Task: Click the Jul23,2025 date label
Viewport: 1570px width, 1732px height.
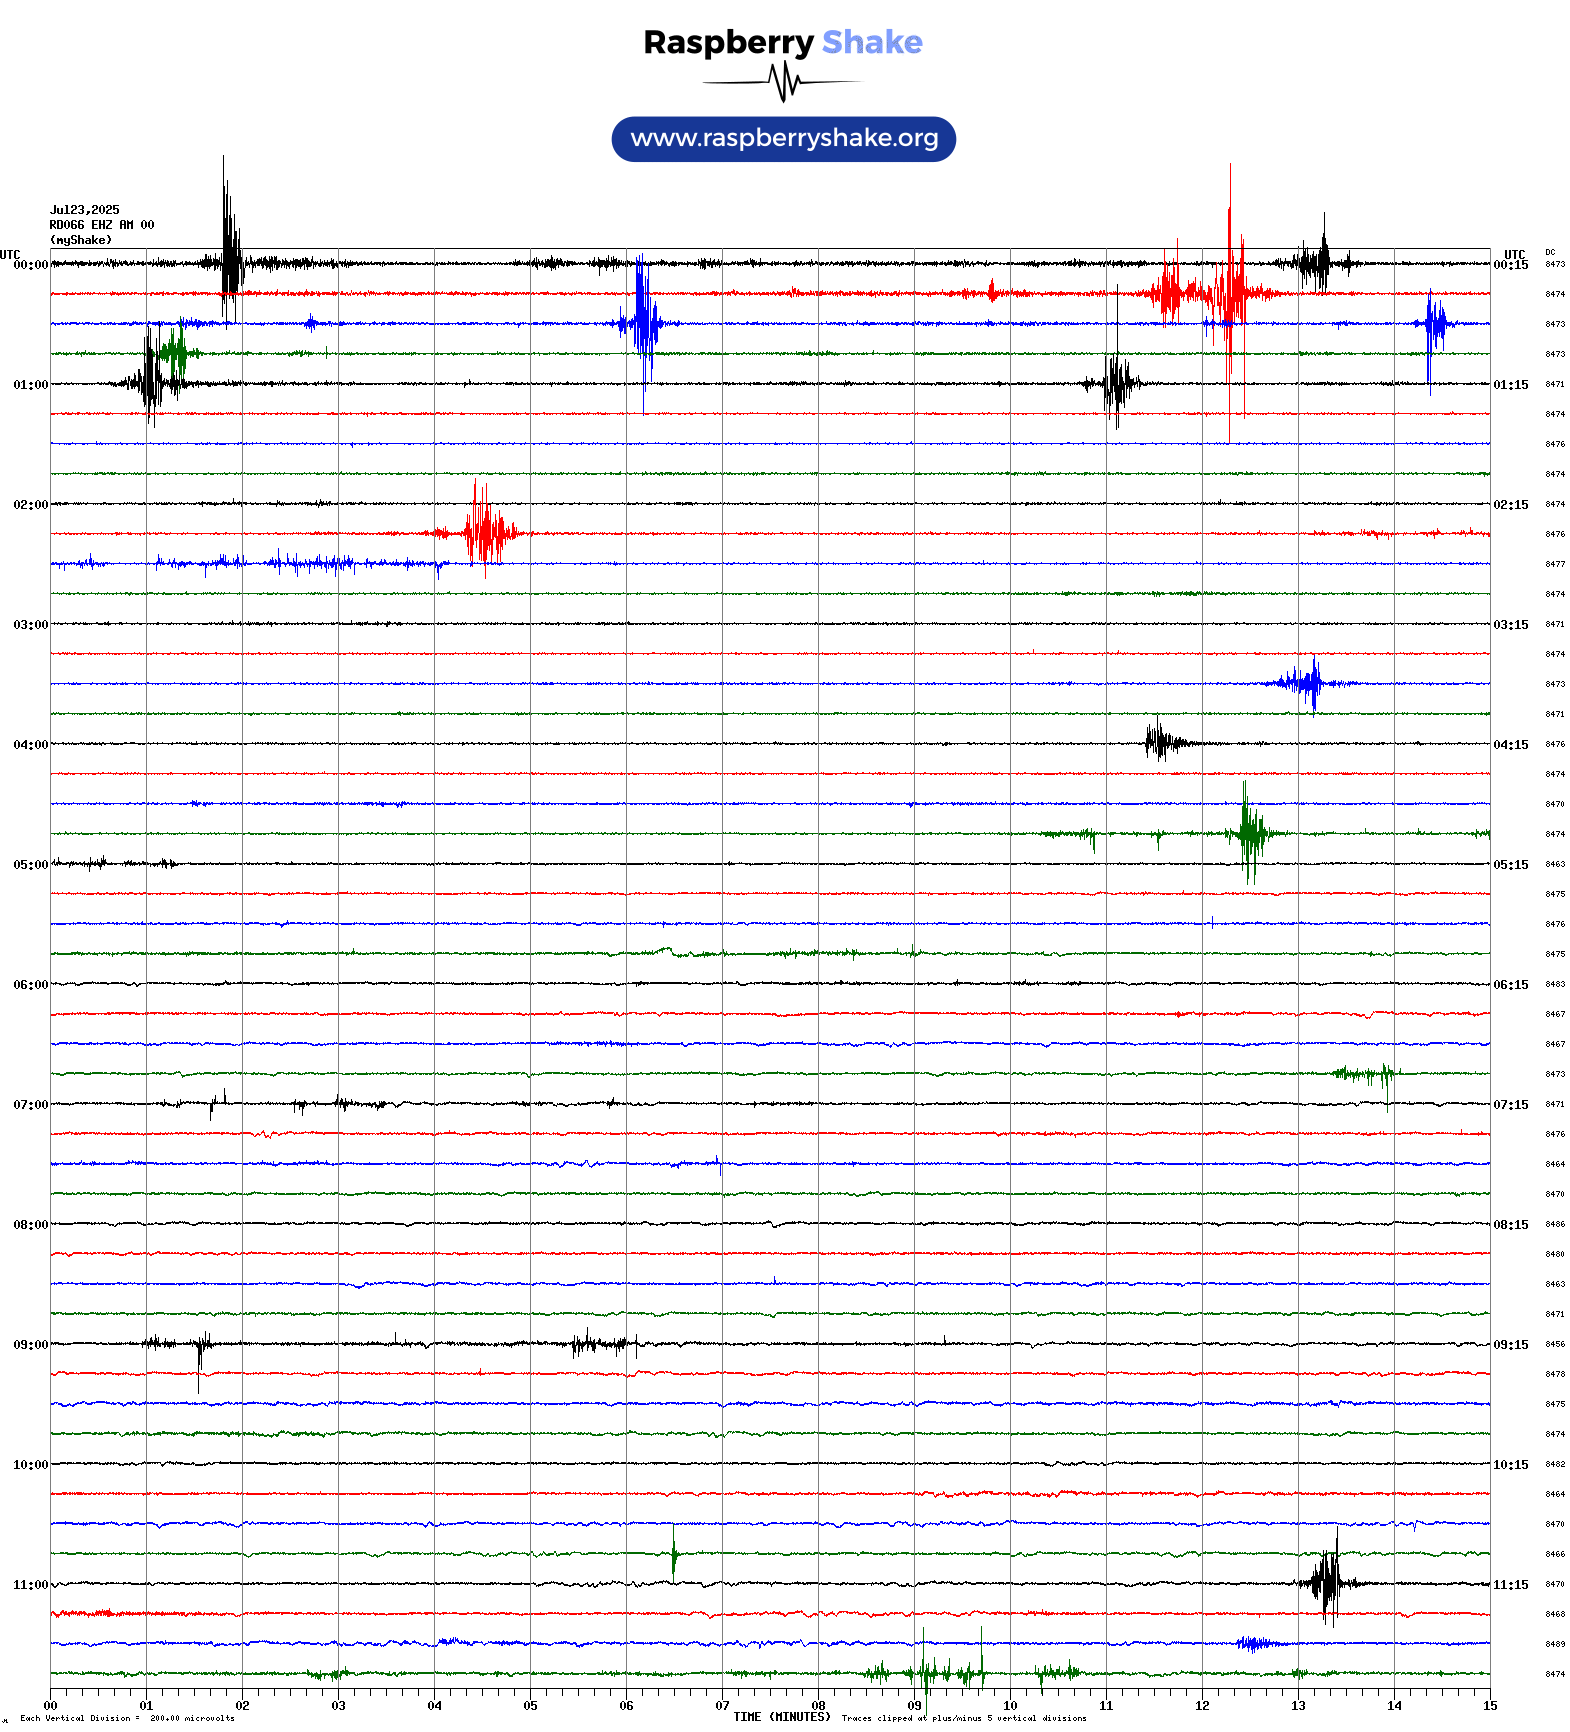Action: pyautogui.click(x=85, y=210)
